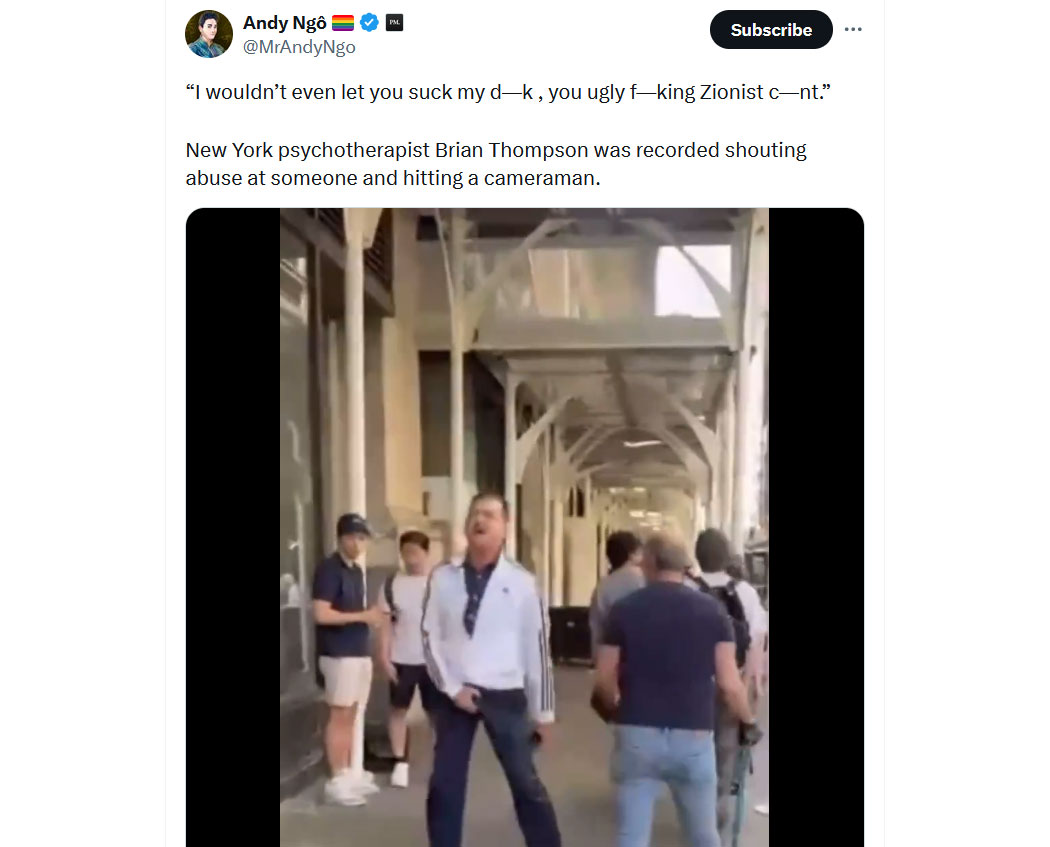The height and width of the screenshot is (847, 1050).
Task: Open Andy Ngô's profile avatar
Action: (x=209, y=33)
